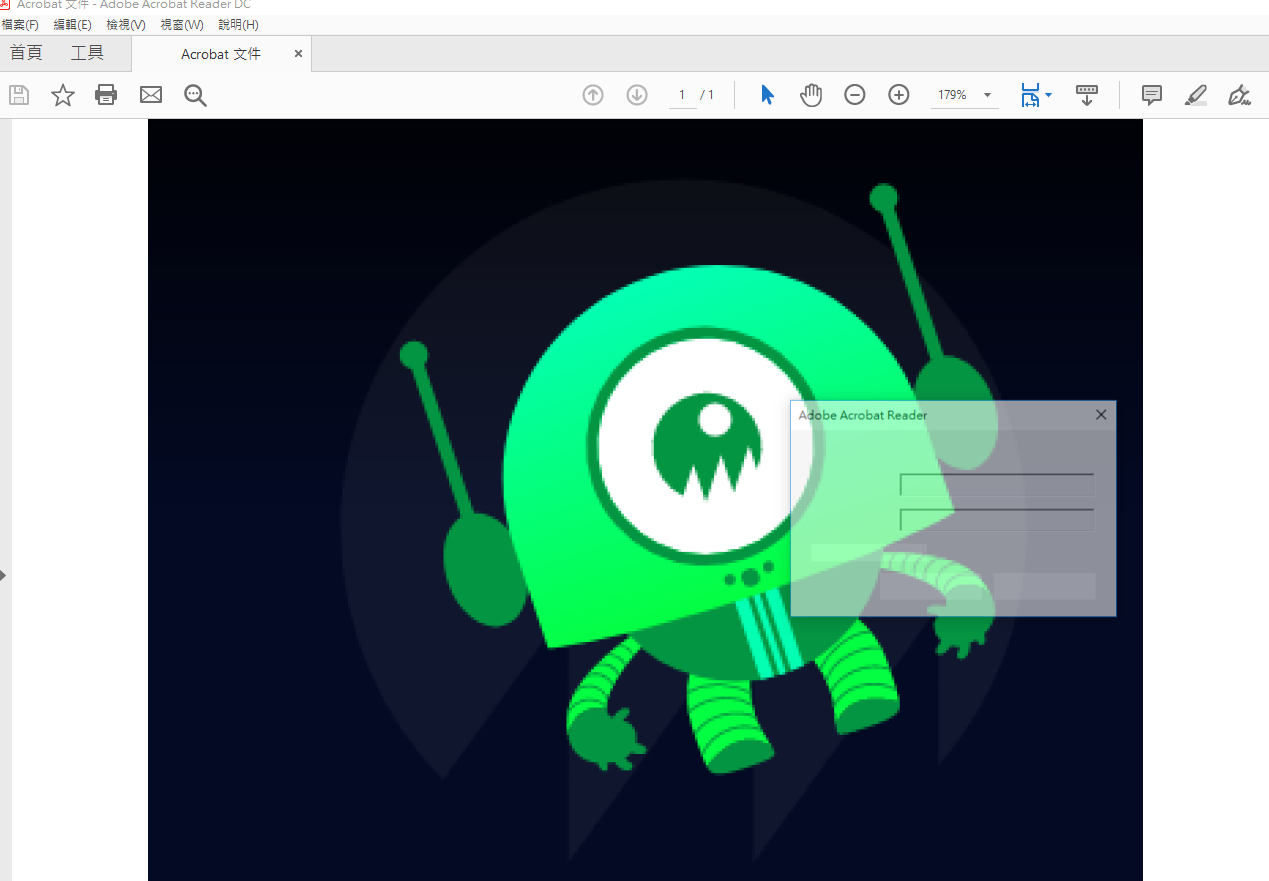Open the fountain pen sign tool
The image size is (1269, 881).
[1239, 95]
